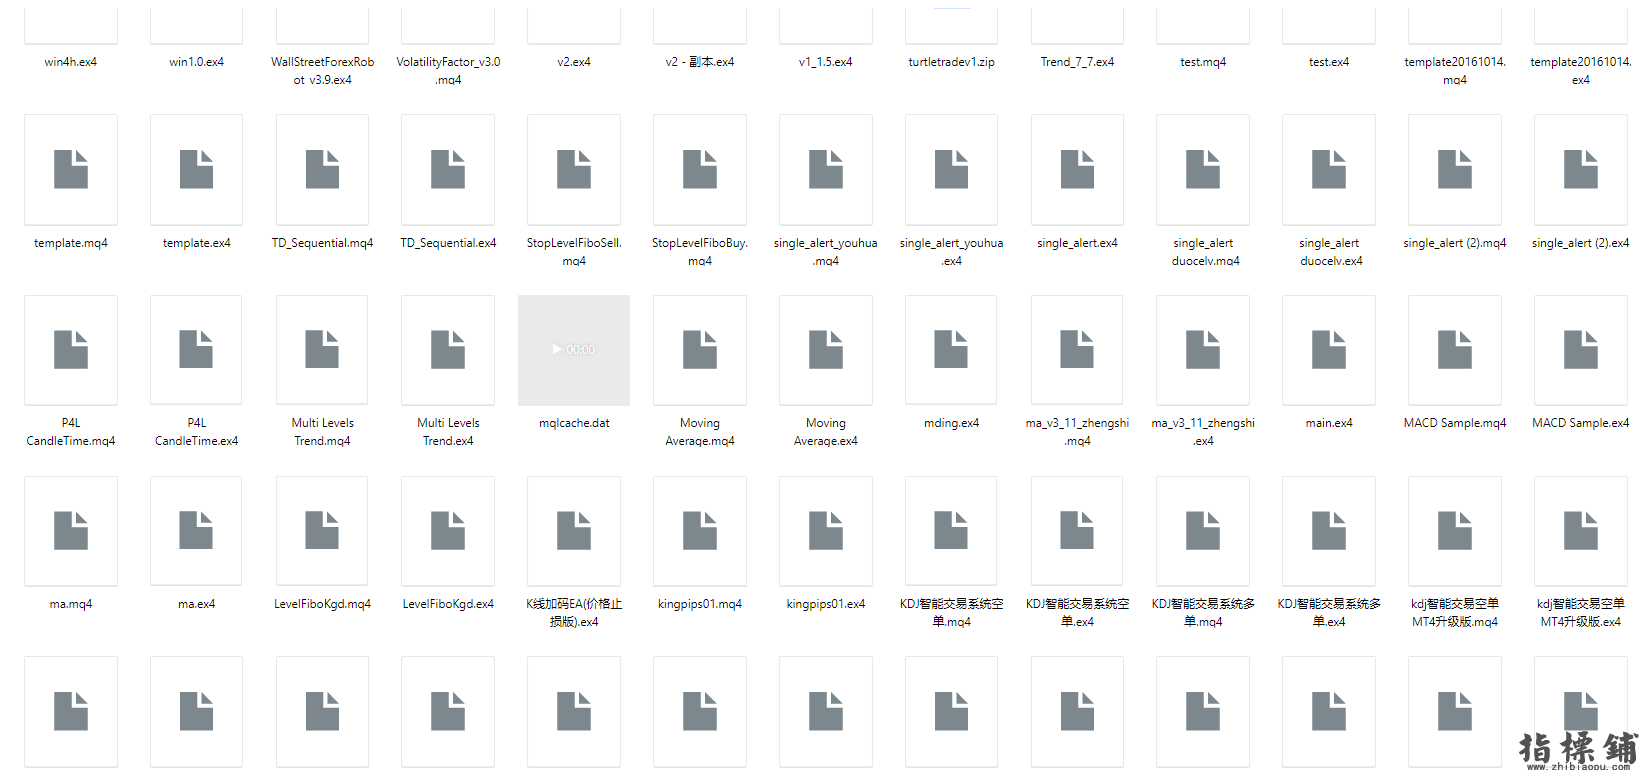Click the mding.ex4 file name label

[951, 423]
